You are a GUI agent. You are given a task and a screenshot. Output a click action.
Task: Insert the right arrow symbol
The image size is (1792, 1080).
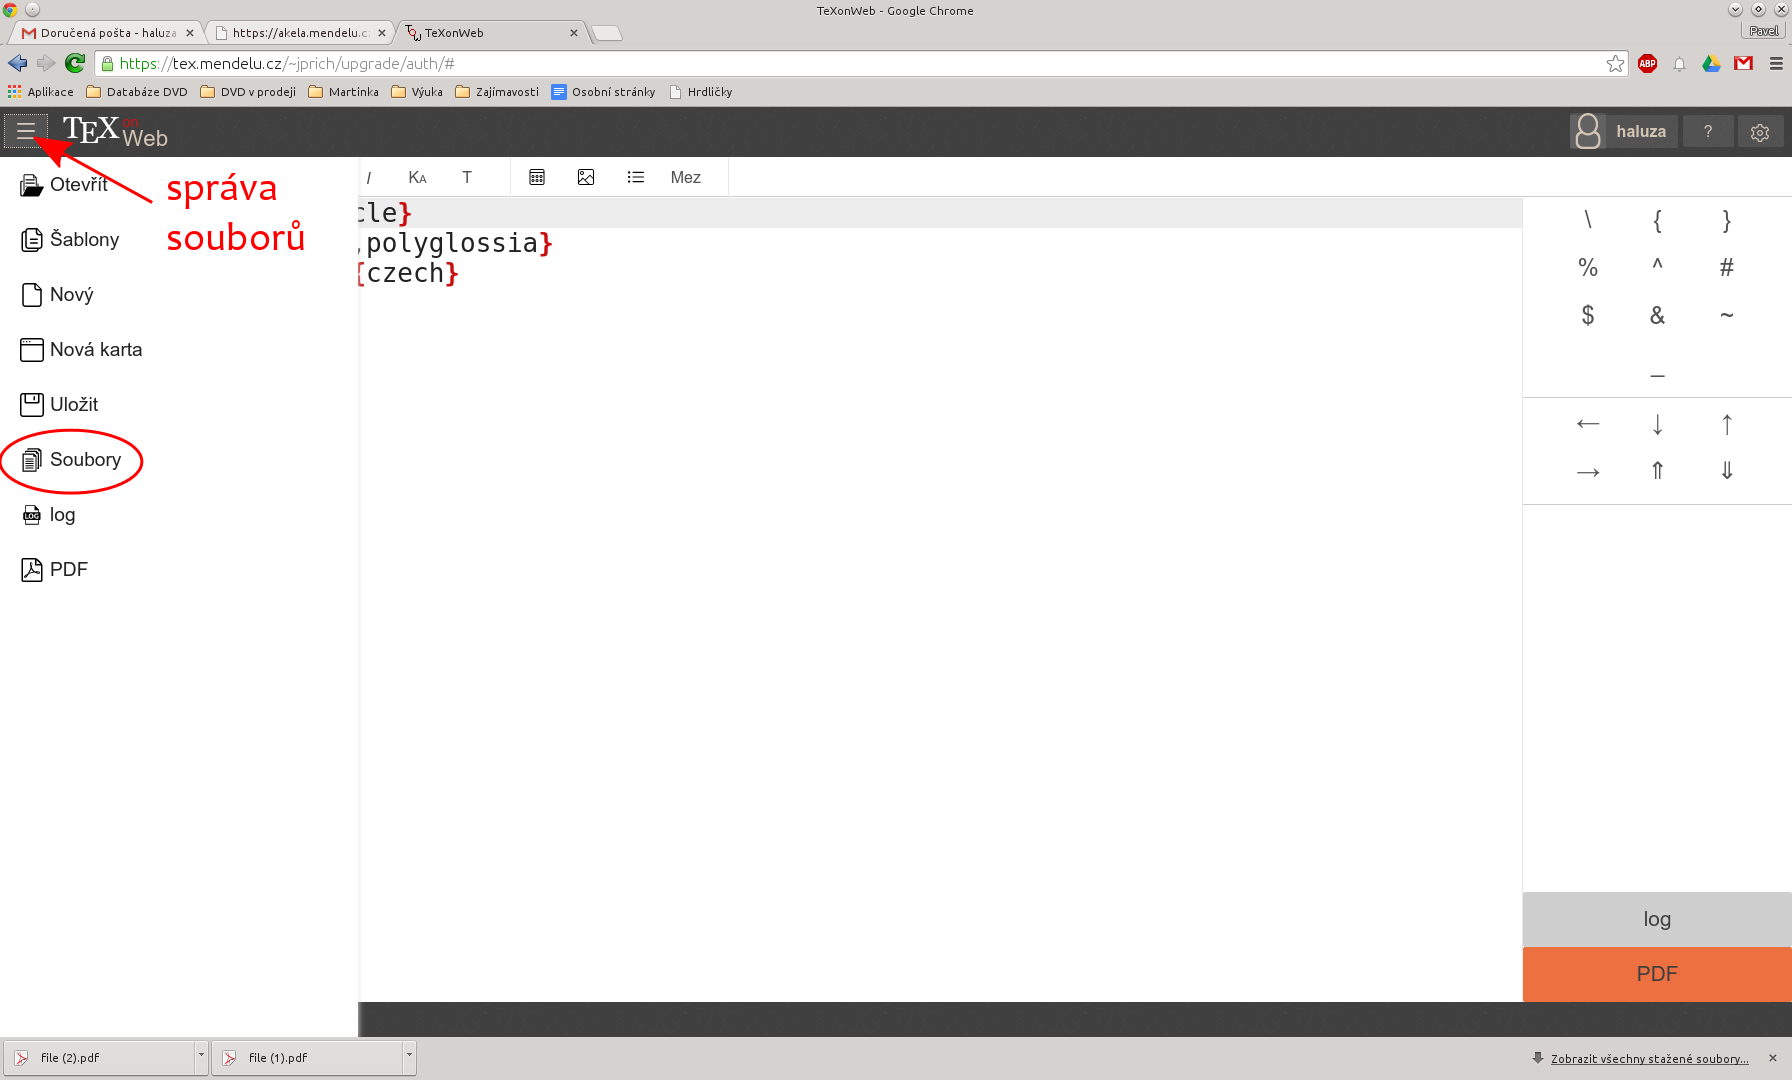1588,471
